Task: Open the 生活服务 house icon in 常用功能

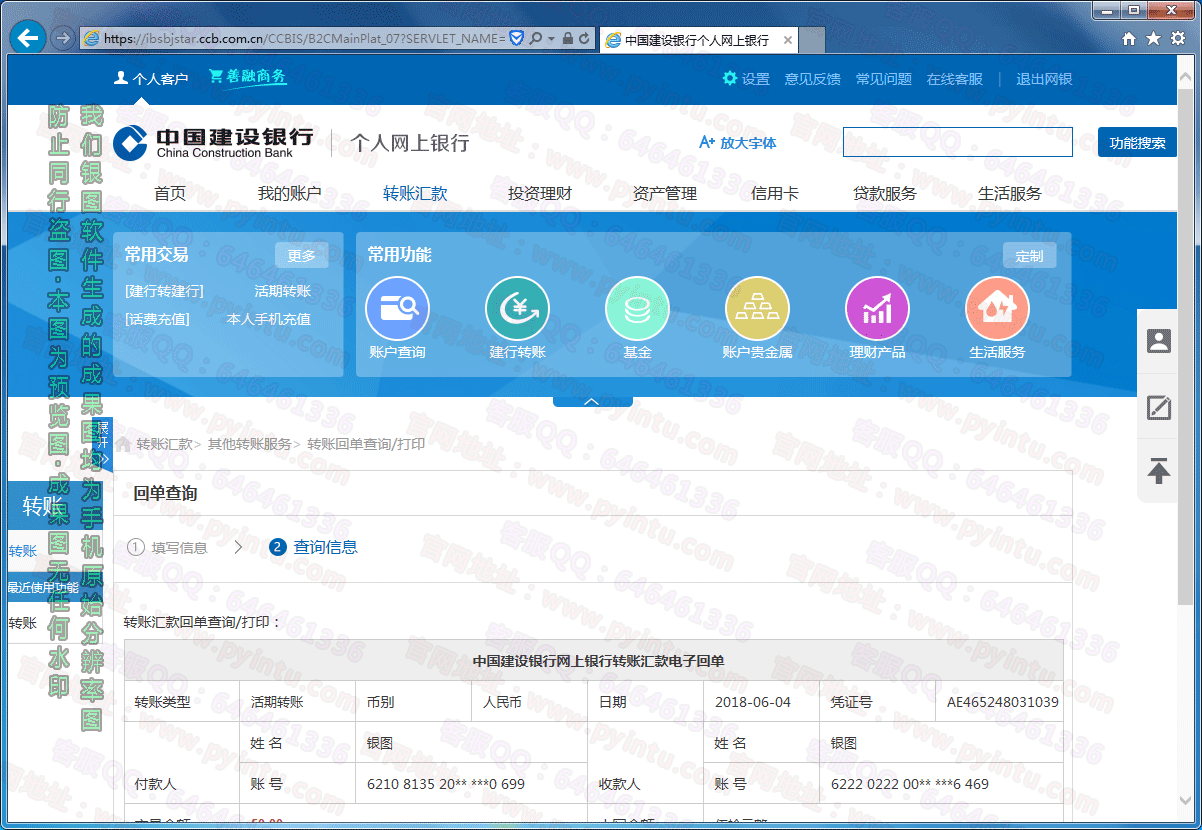Action: pos(997,308)
